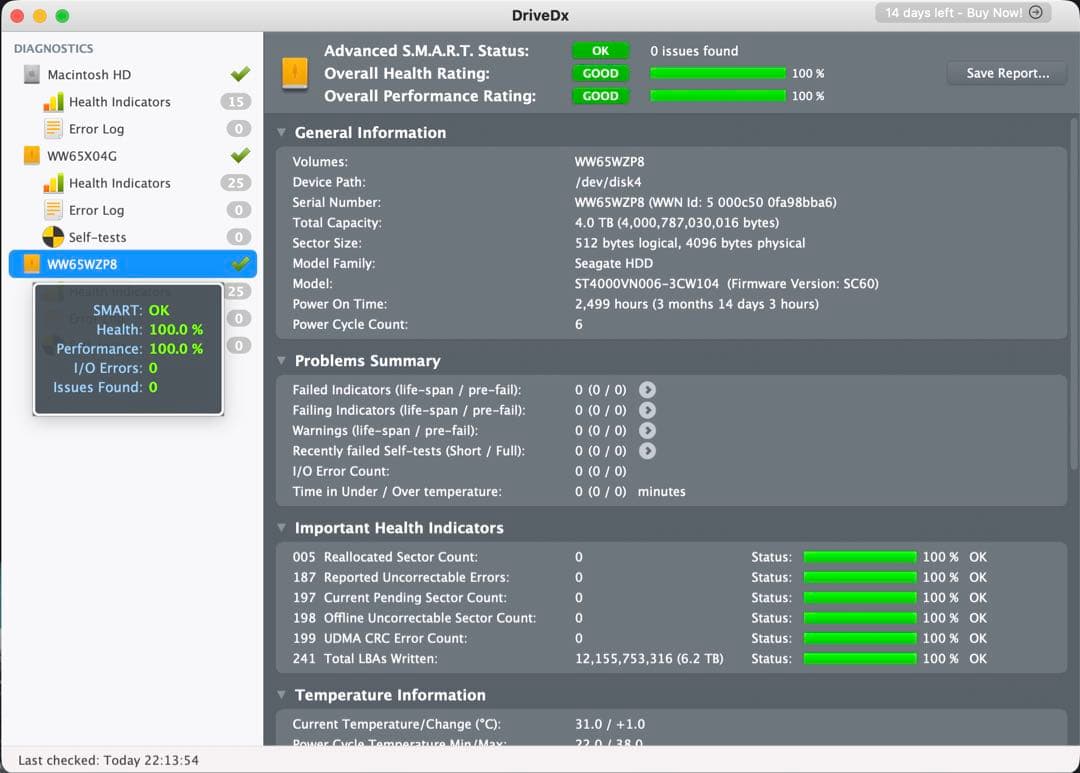
Task: Click the Overall Health Rating progress bar
Action: coord(718,73)
